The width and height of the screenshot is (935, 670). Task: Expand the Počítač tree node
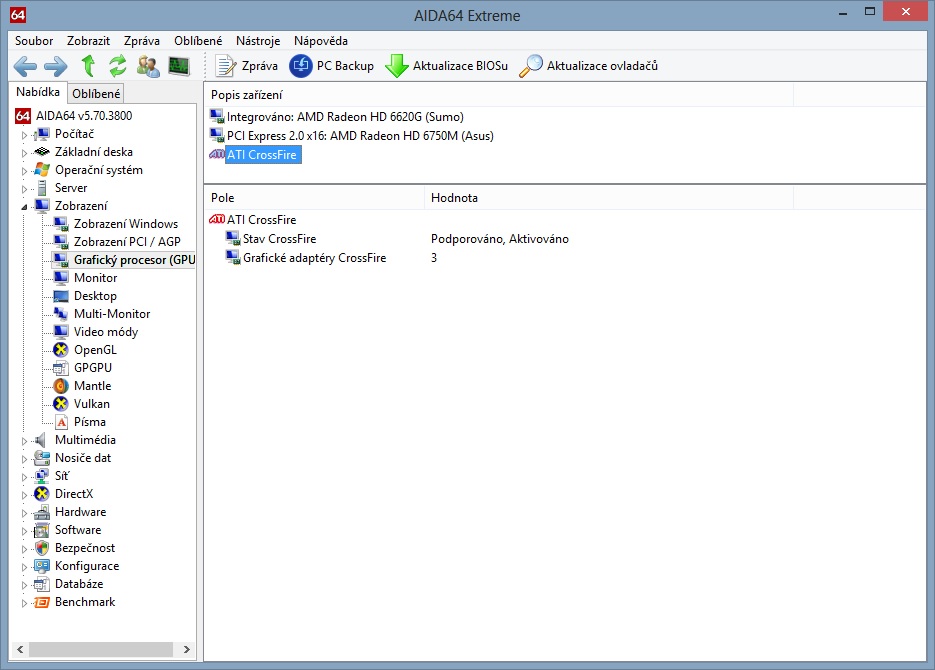click(24, 135)
